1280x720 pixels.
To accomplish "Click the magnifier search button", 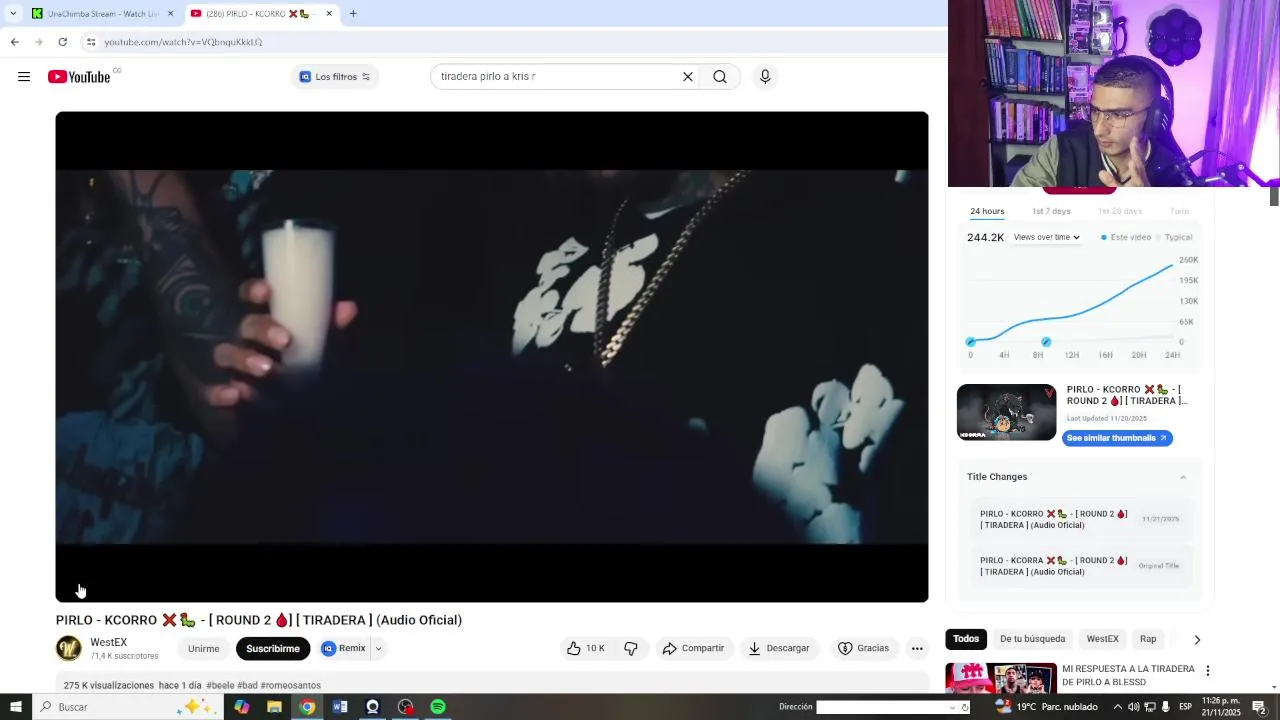I will [x=720, y=77].
